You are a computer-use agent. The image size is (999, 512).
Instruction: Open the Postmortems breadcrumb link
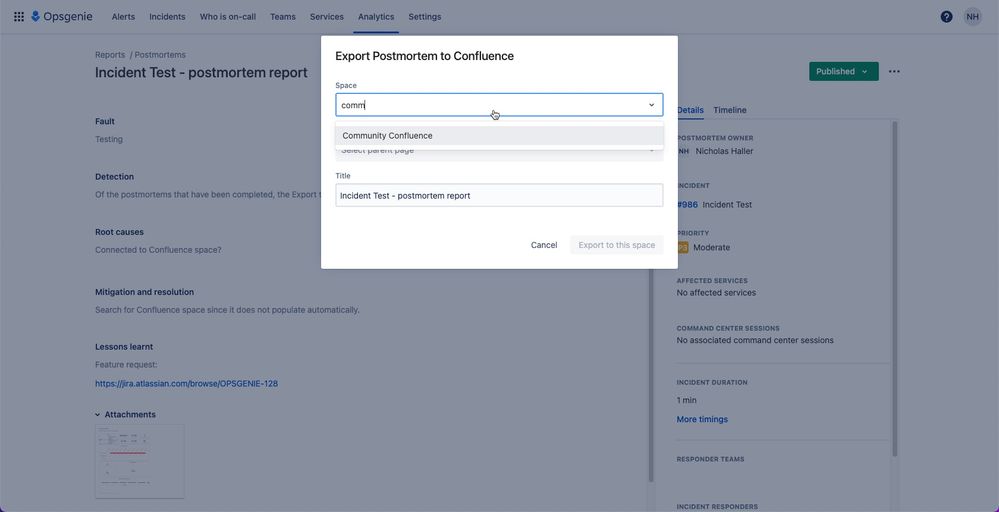pyautogui.click(x=160, y=55)
